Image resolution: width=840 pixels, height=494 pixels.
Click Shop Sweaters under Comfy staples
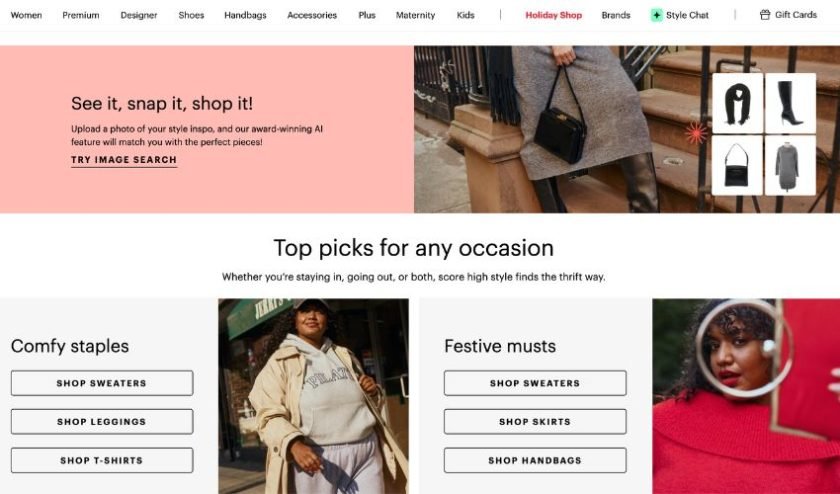coord(102,383)
